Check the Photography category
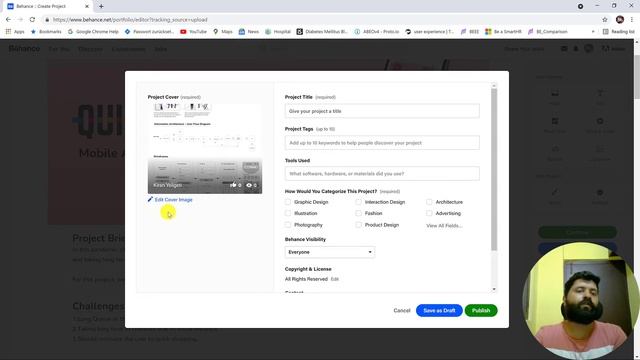Image resolution: width=640 pixels, height=360 pixels. pyautogui.click(x=288, y=225)
